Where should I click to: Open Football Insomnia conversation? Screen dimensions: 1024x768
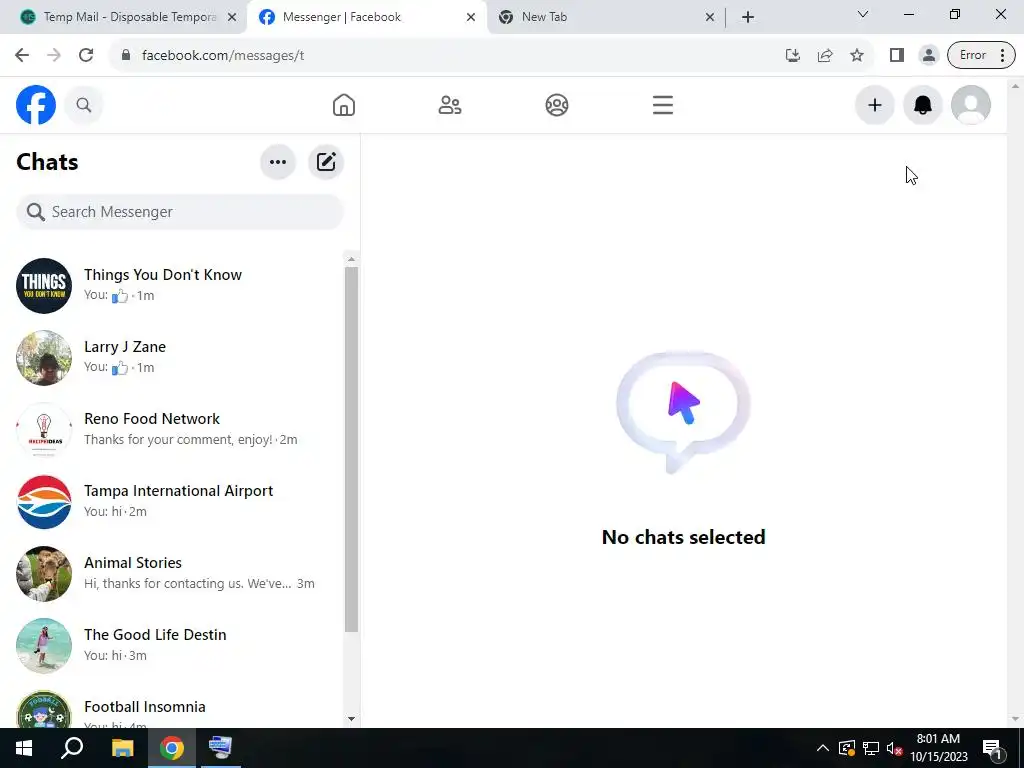176,708
